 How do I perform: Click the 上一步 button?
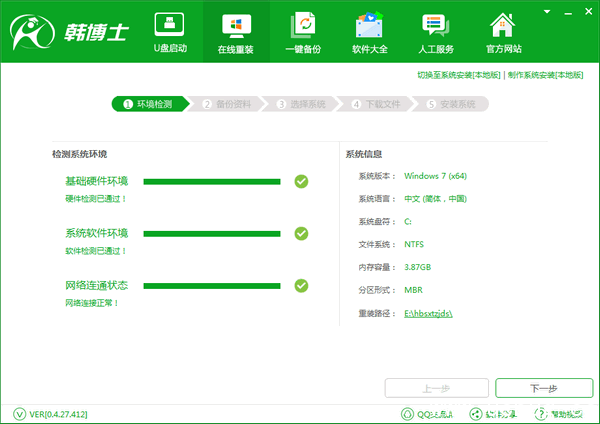point(437,388)
